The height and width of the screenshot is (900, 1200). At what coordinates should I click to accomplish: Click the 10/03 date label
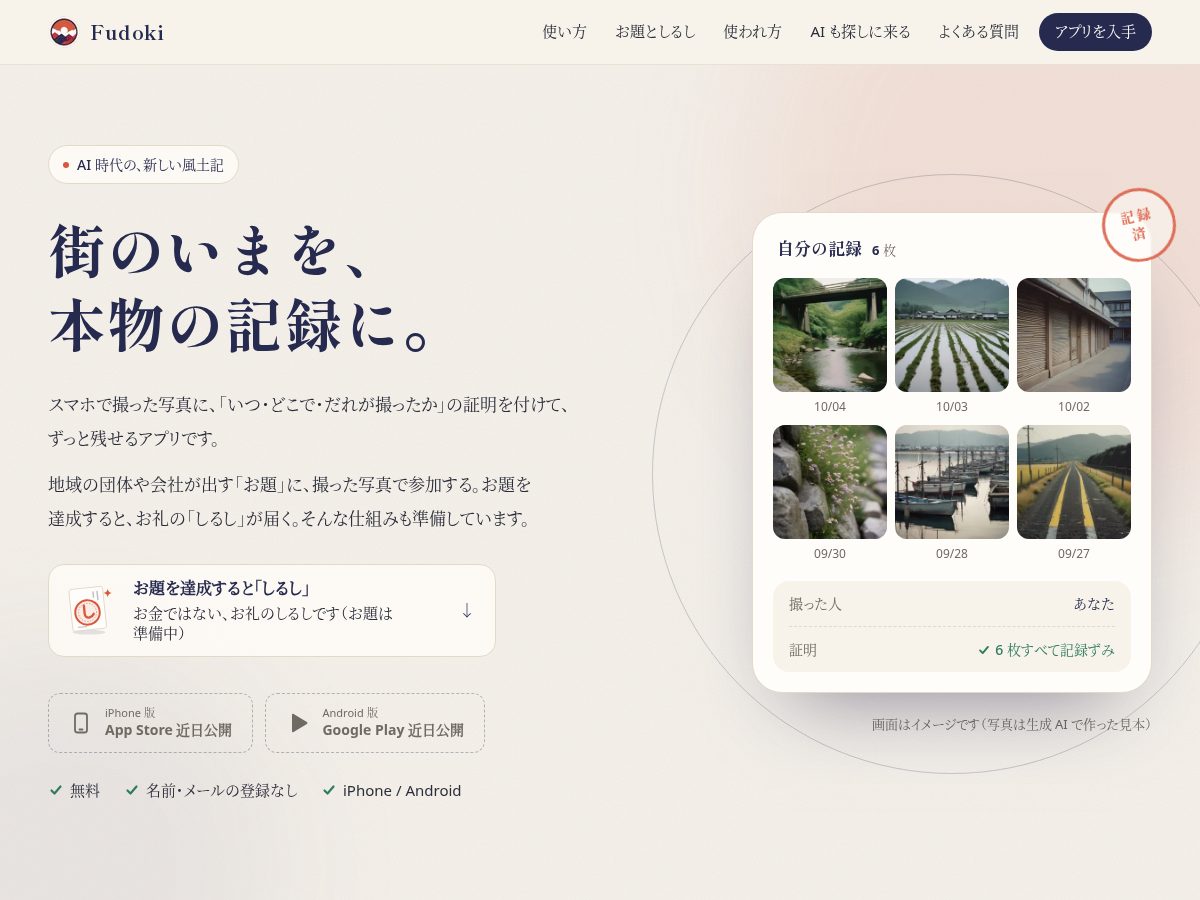(952, 407)
